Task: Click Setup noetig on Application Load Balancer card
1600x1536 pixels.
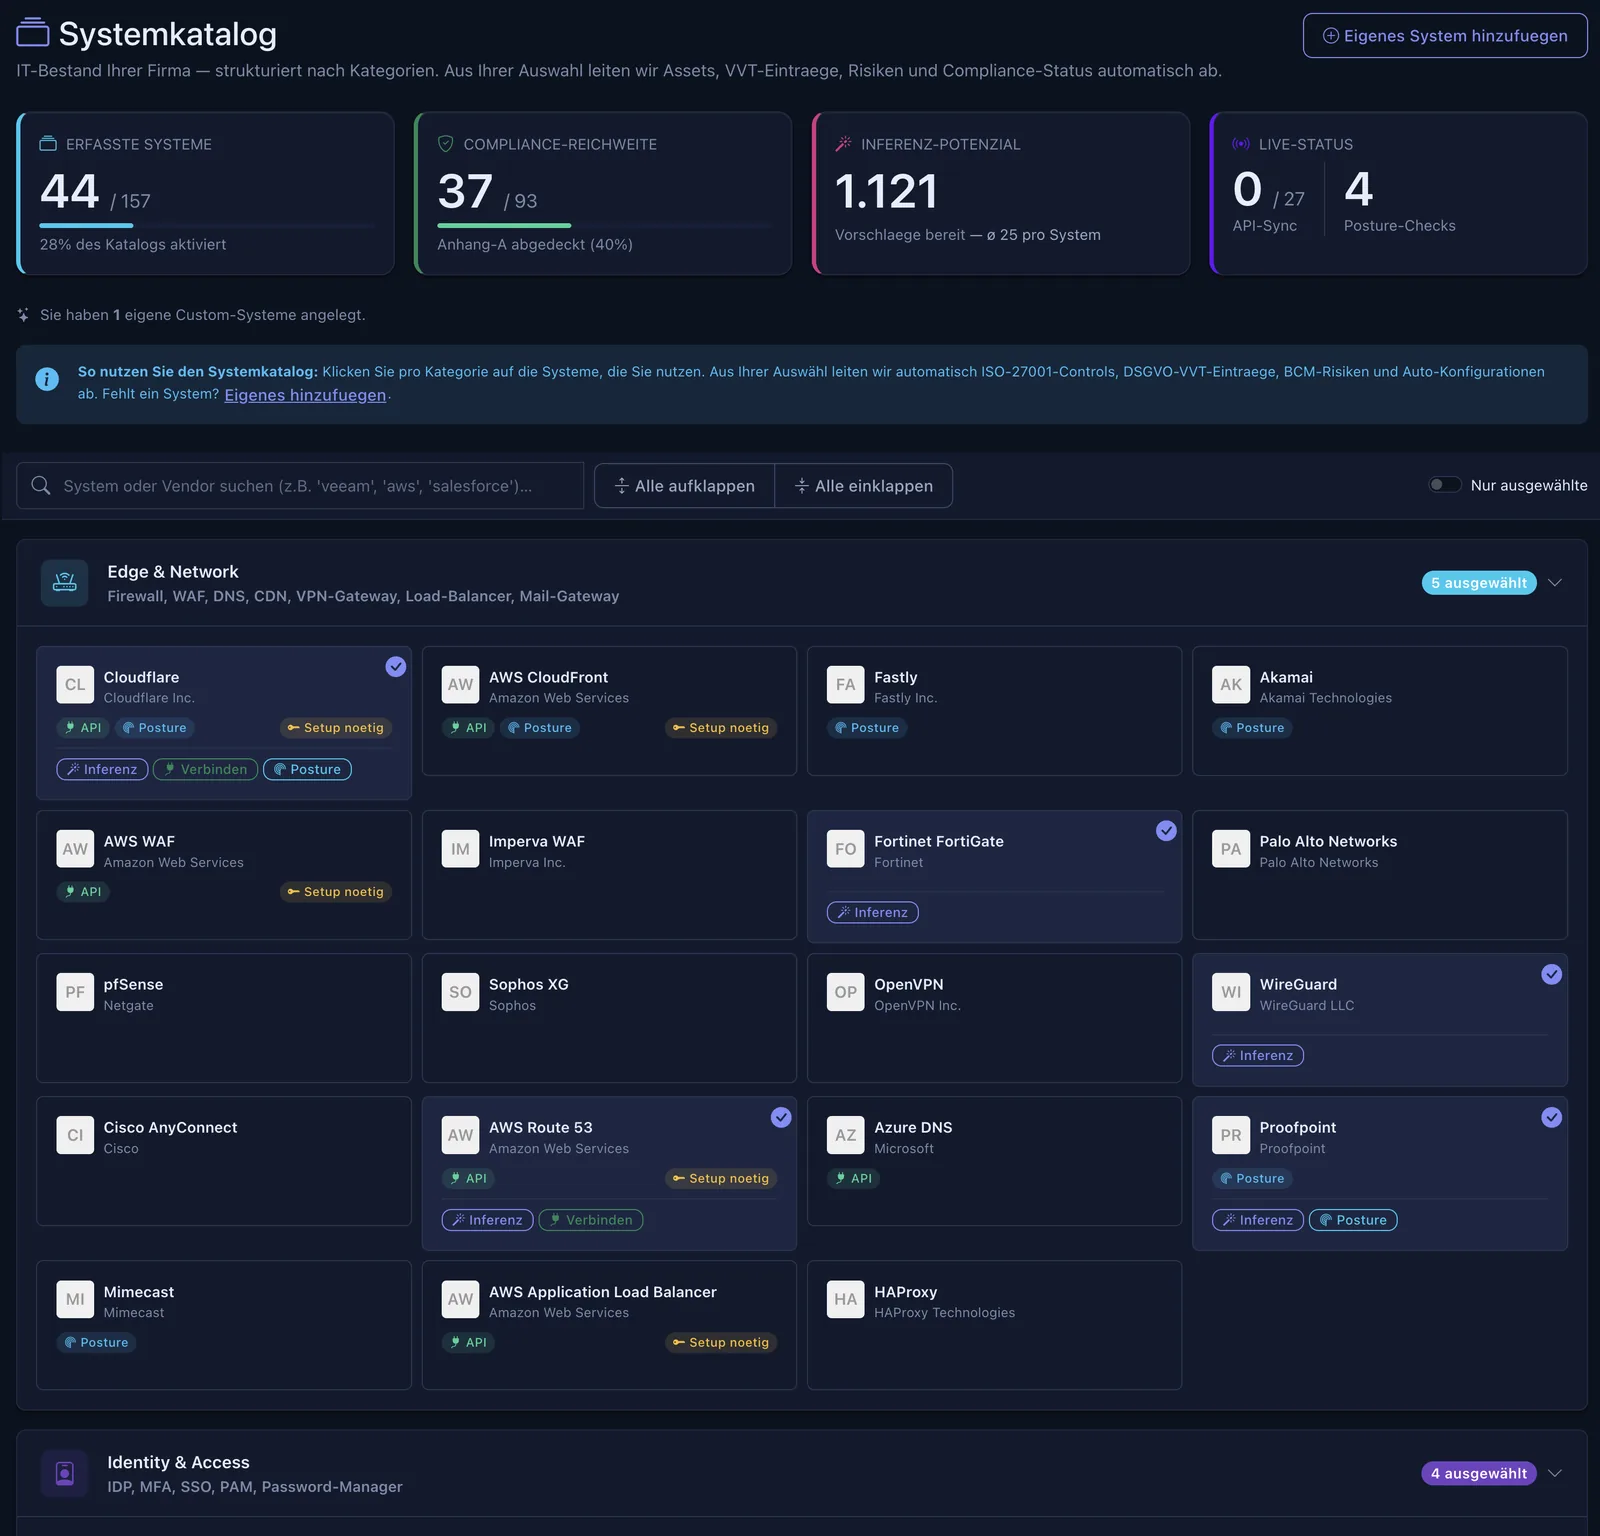Action: coord(721,1343)
